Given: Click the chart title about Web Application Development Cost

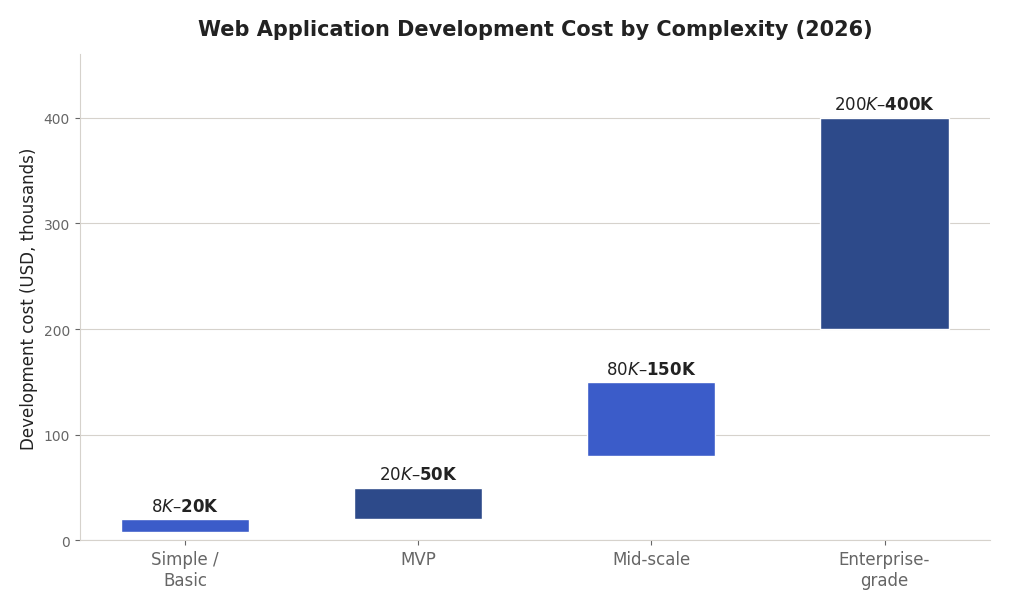Looking at the screenshot, I should click(535, 29).
